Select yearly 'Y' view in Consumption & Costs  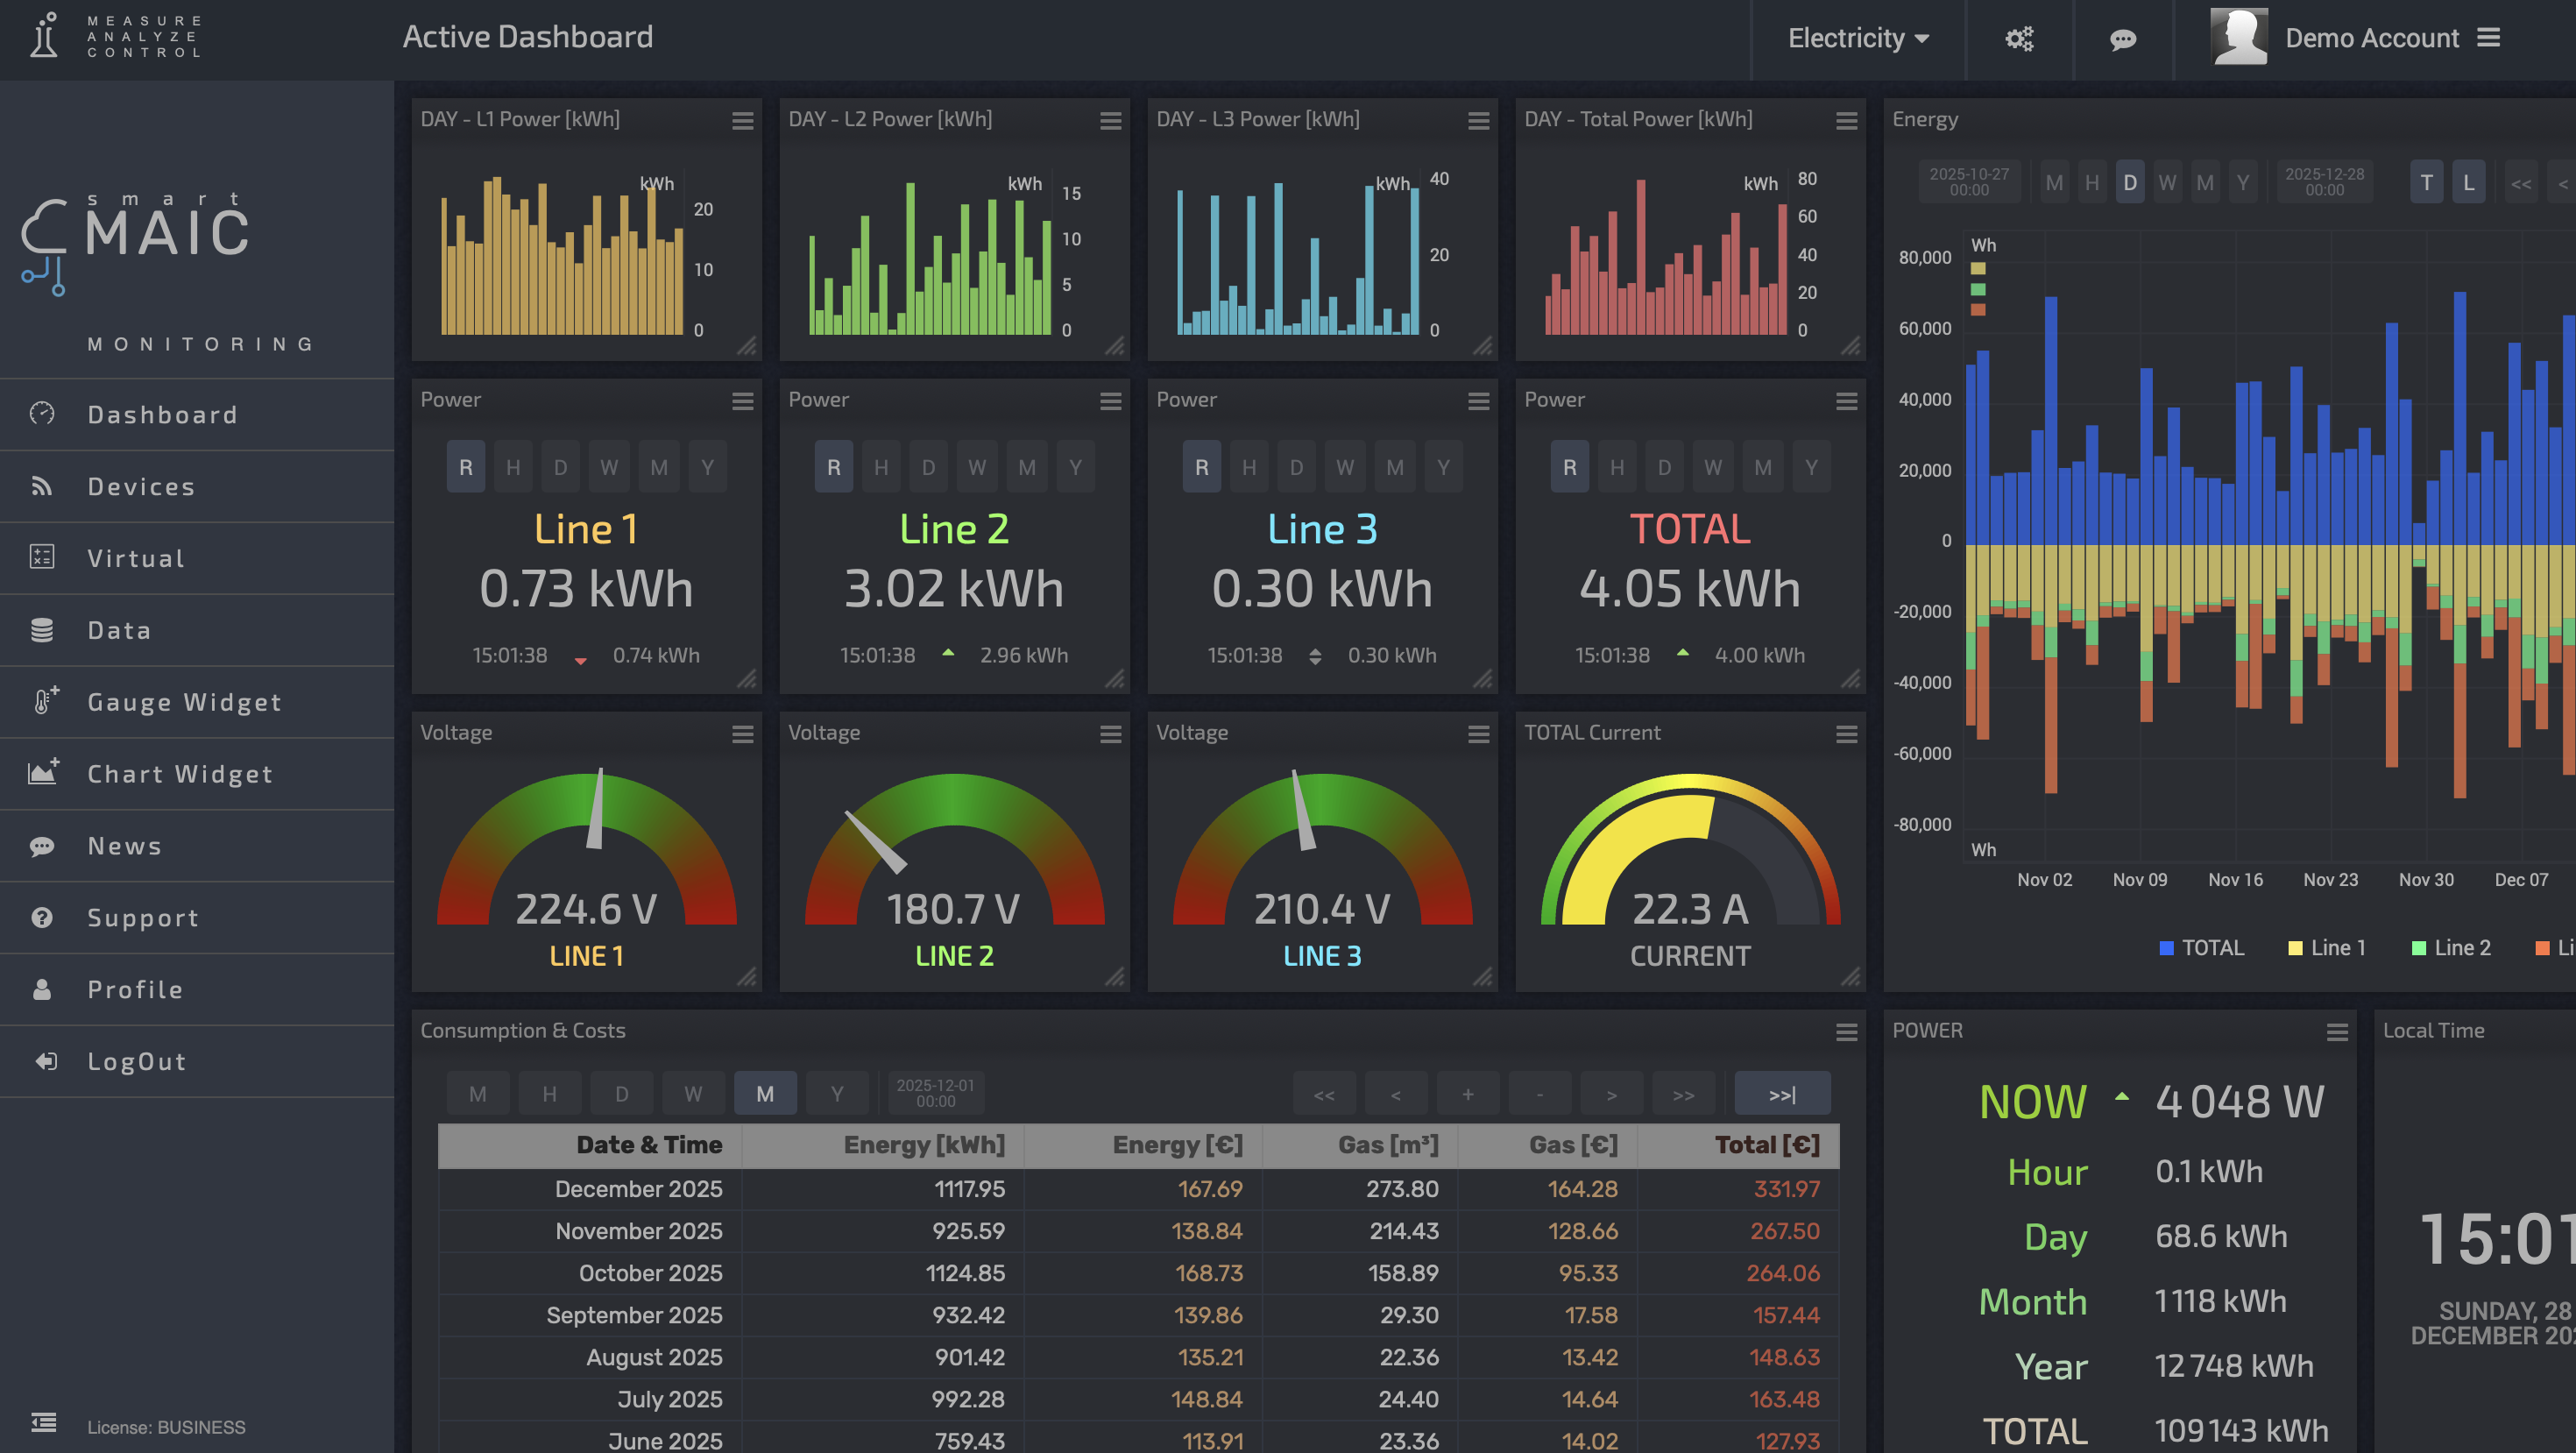point(837,1093)
